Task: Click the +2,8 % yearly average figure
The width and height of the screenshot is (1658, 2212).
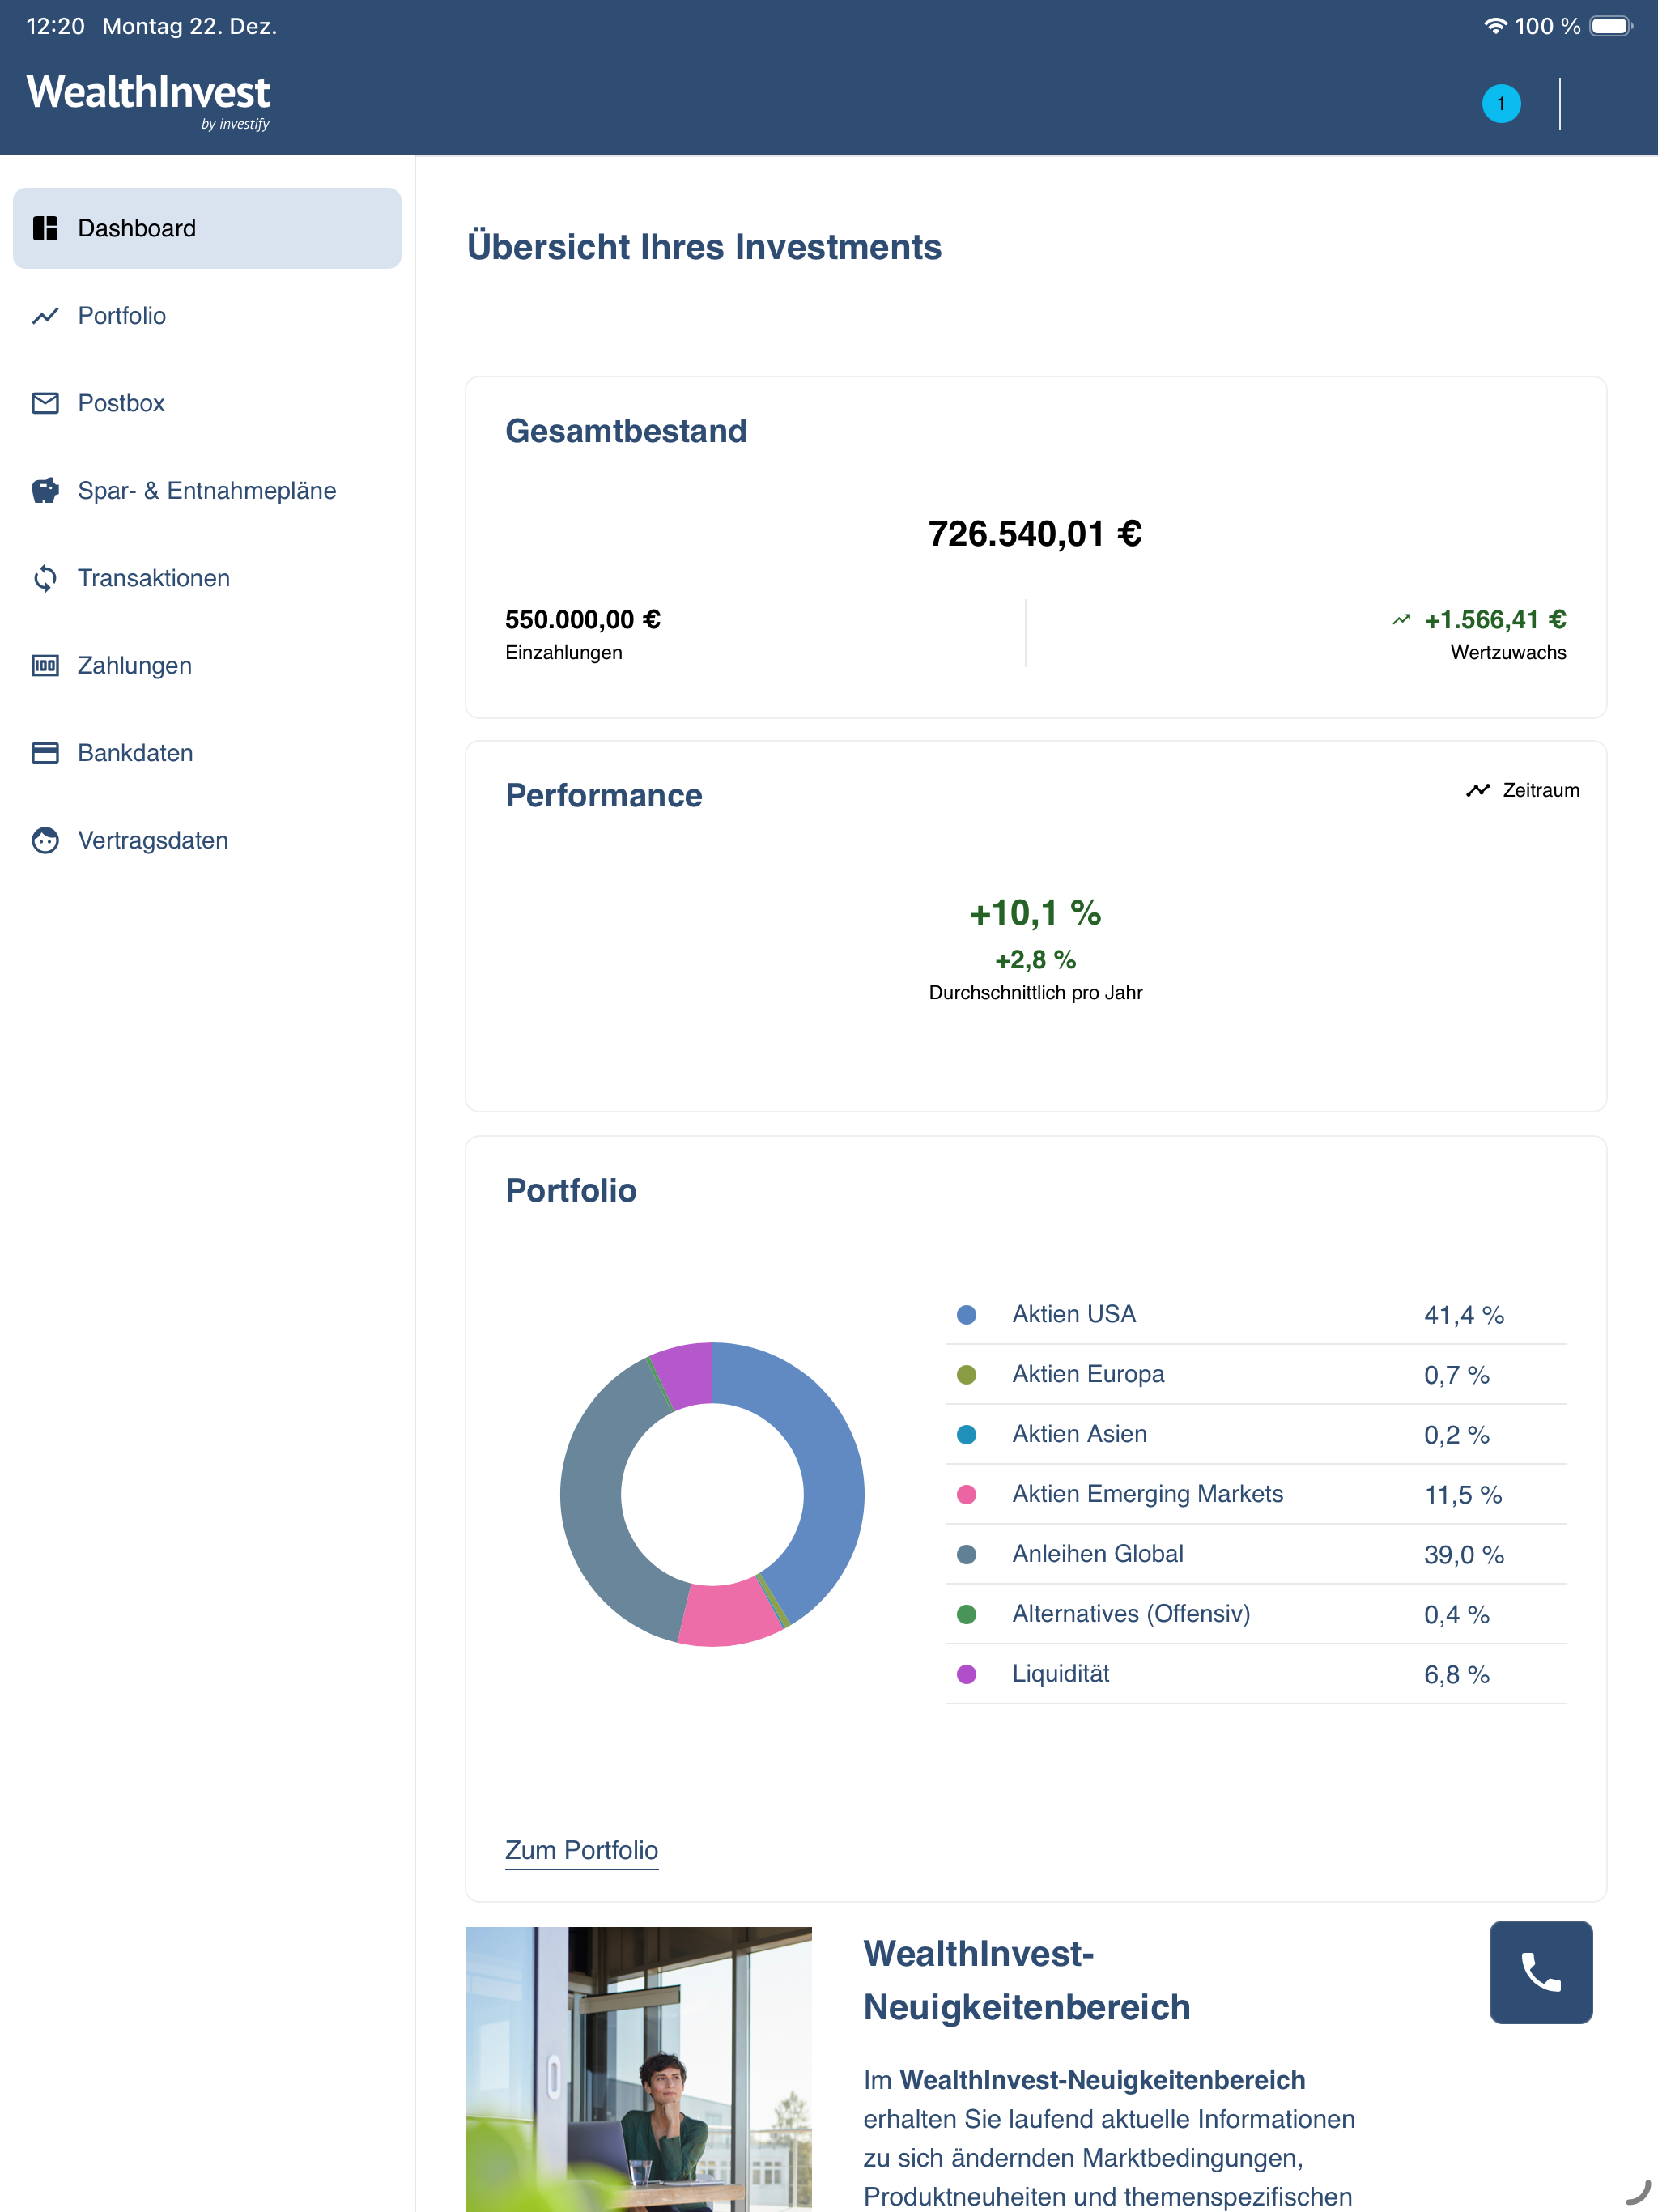Action: point(1035,960)
